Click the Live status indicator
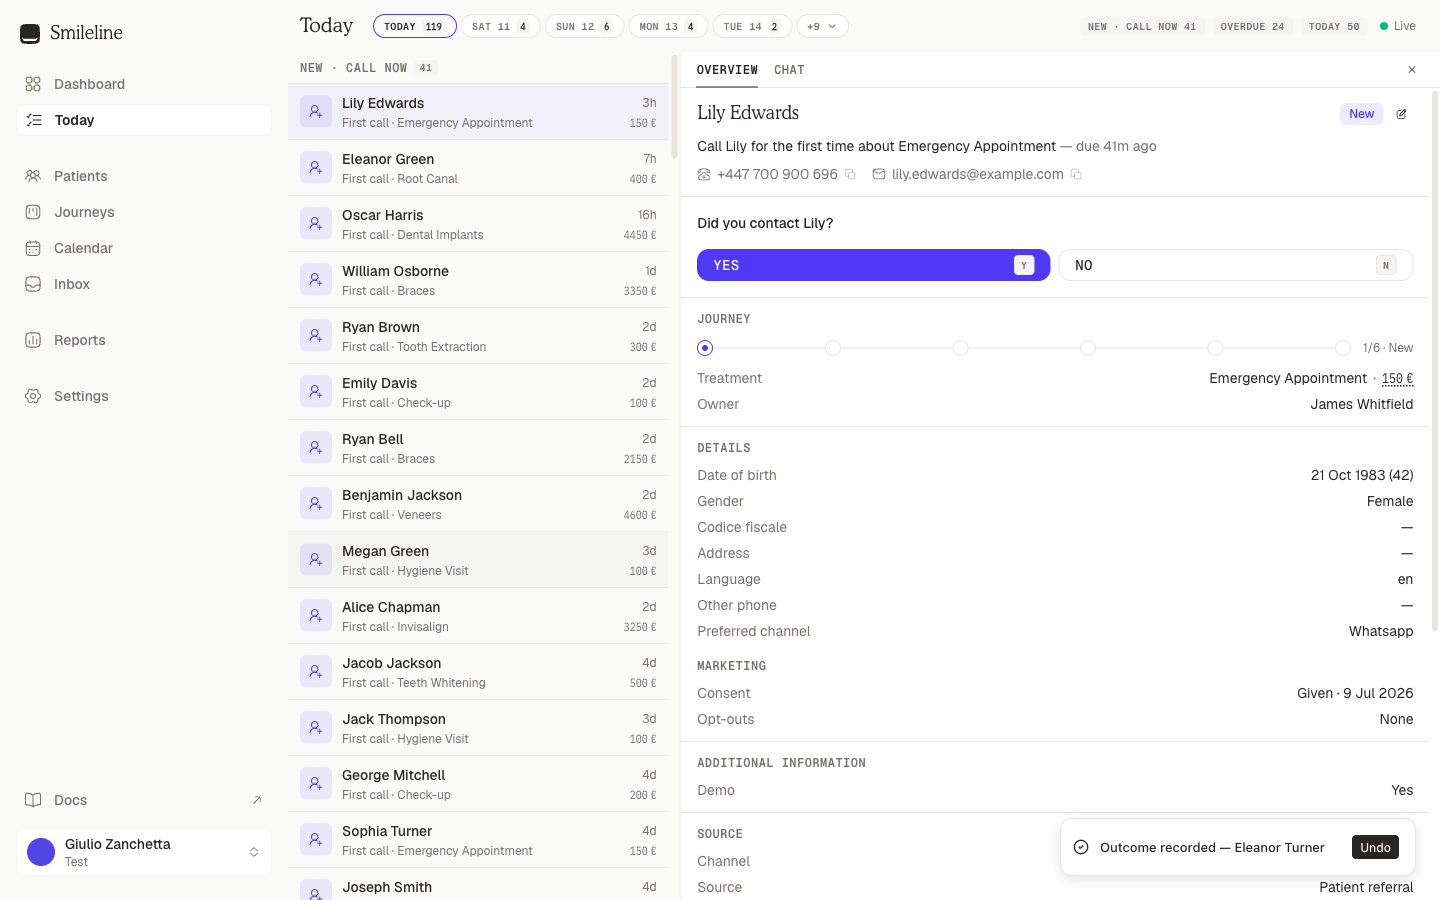This screenshot has width=1440, height=900. [1398, 26]
